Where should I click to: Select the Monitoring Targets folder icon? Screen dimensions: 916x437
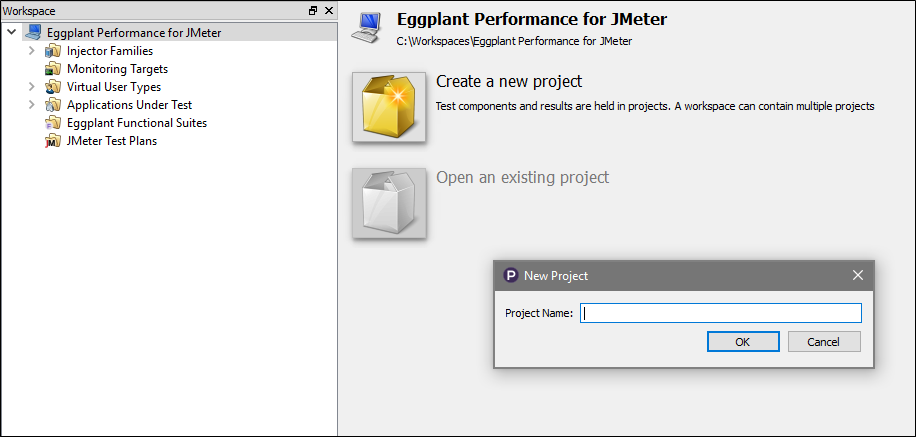pos(53,69)
